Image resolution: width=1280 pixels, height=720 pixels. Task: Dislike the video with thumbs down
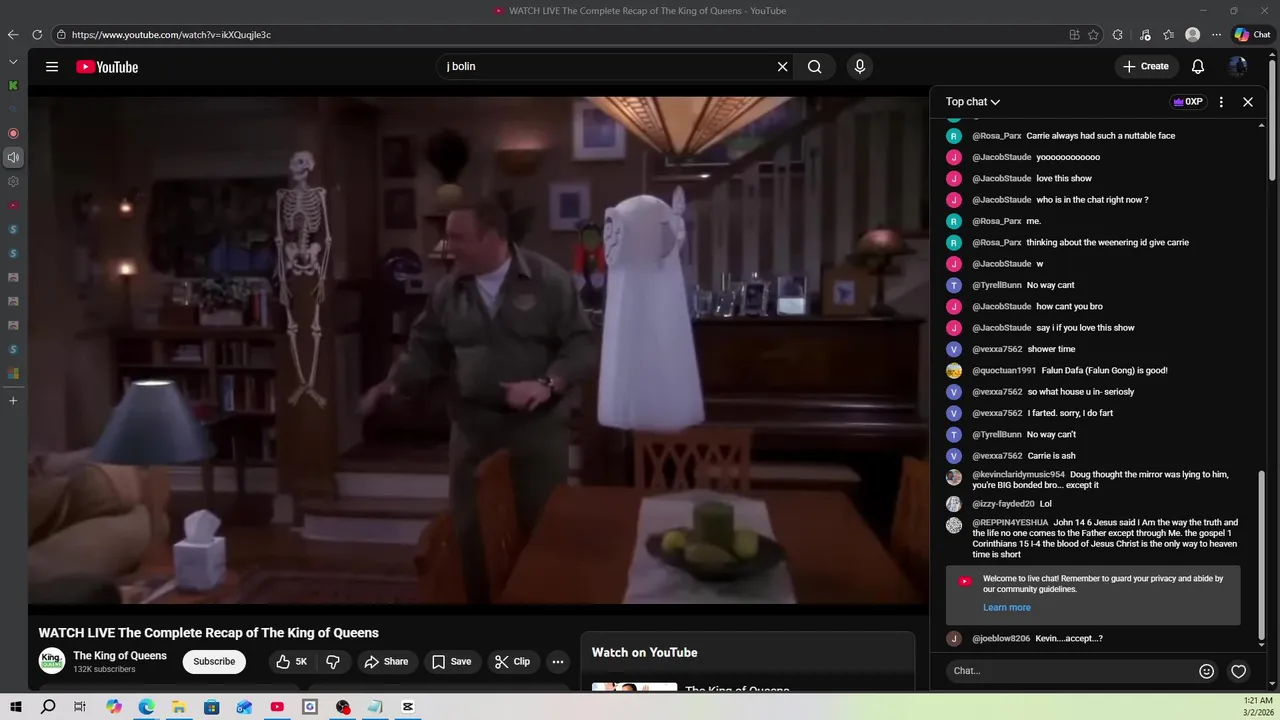pyautogui.click(x=333, y=662)
